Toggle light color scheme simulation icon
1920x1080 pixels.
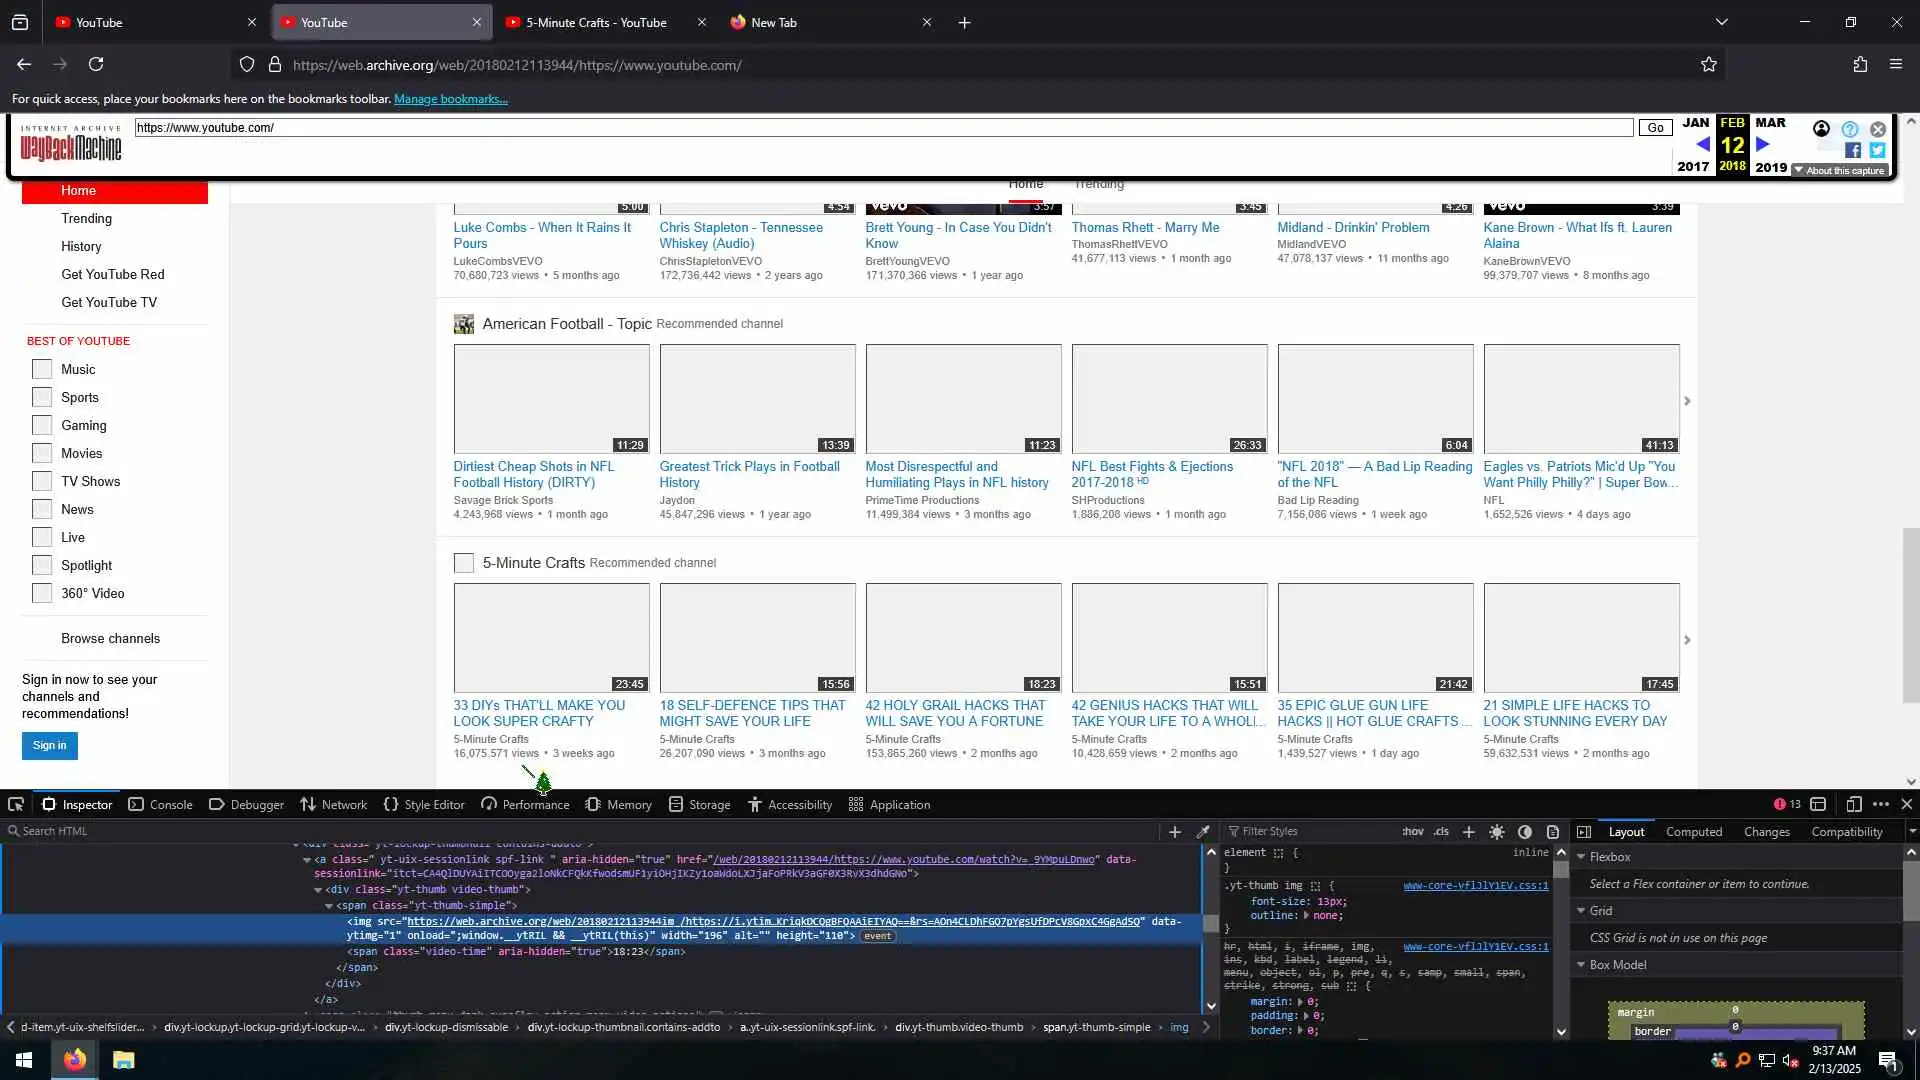coord(1497,831)
